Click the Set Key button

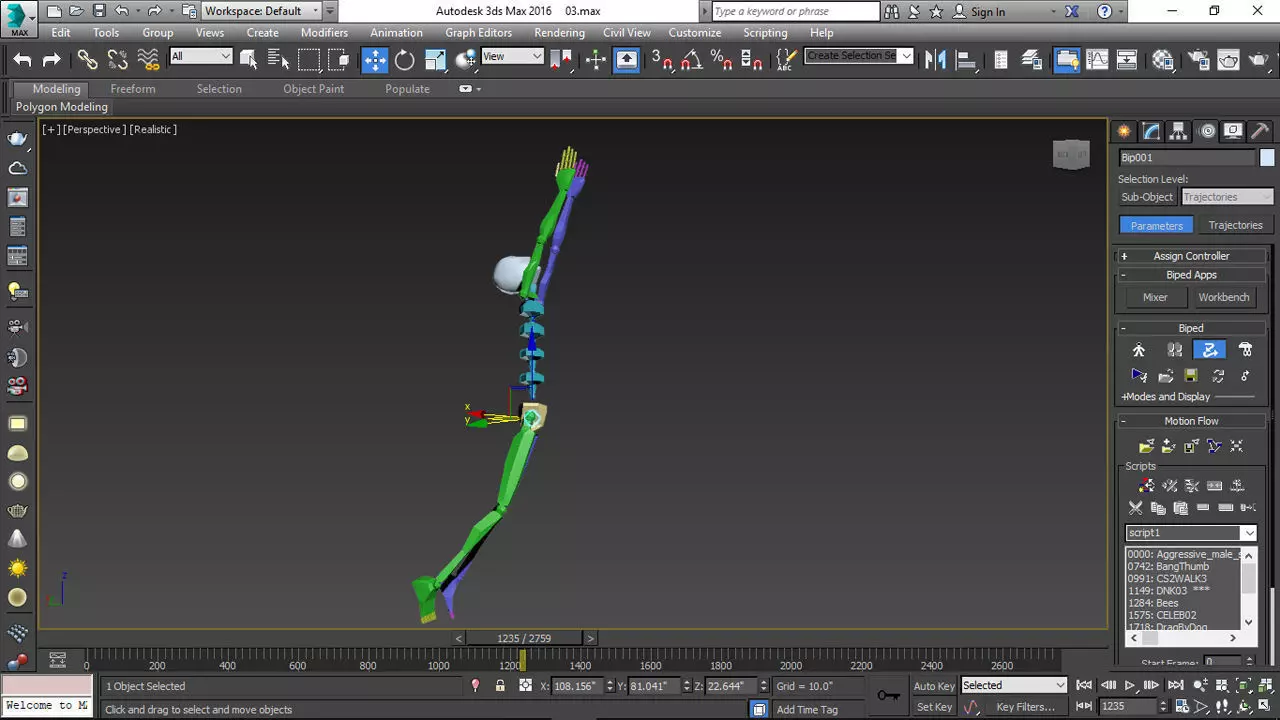(x=934, y=707)
